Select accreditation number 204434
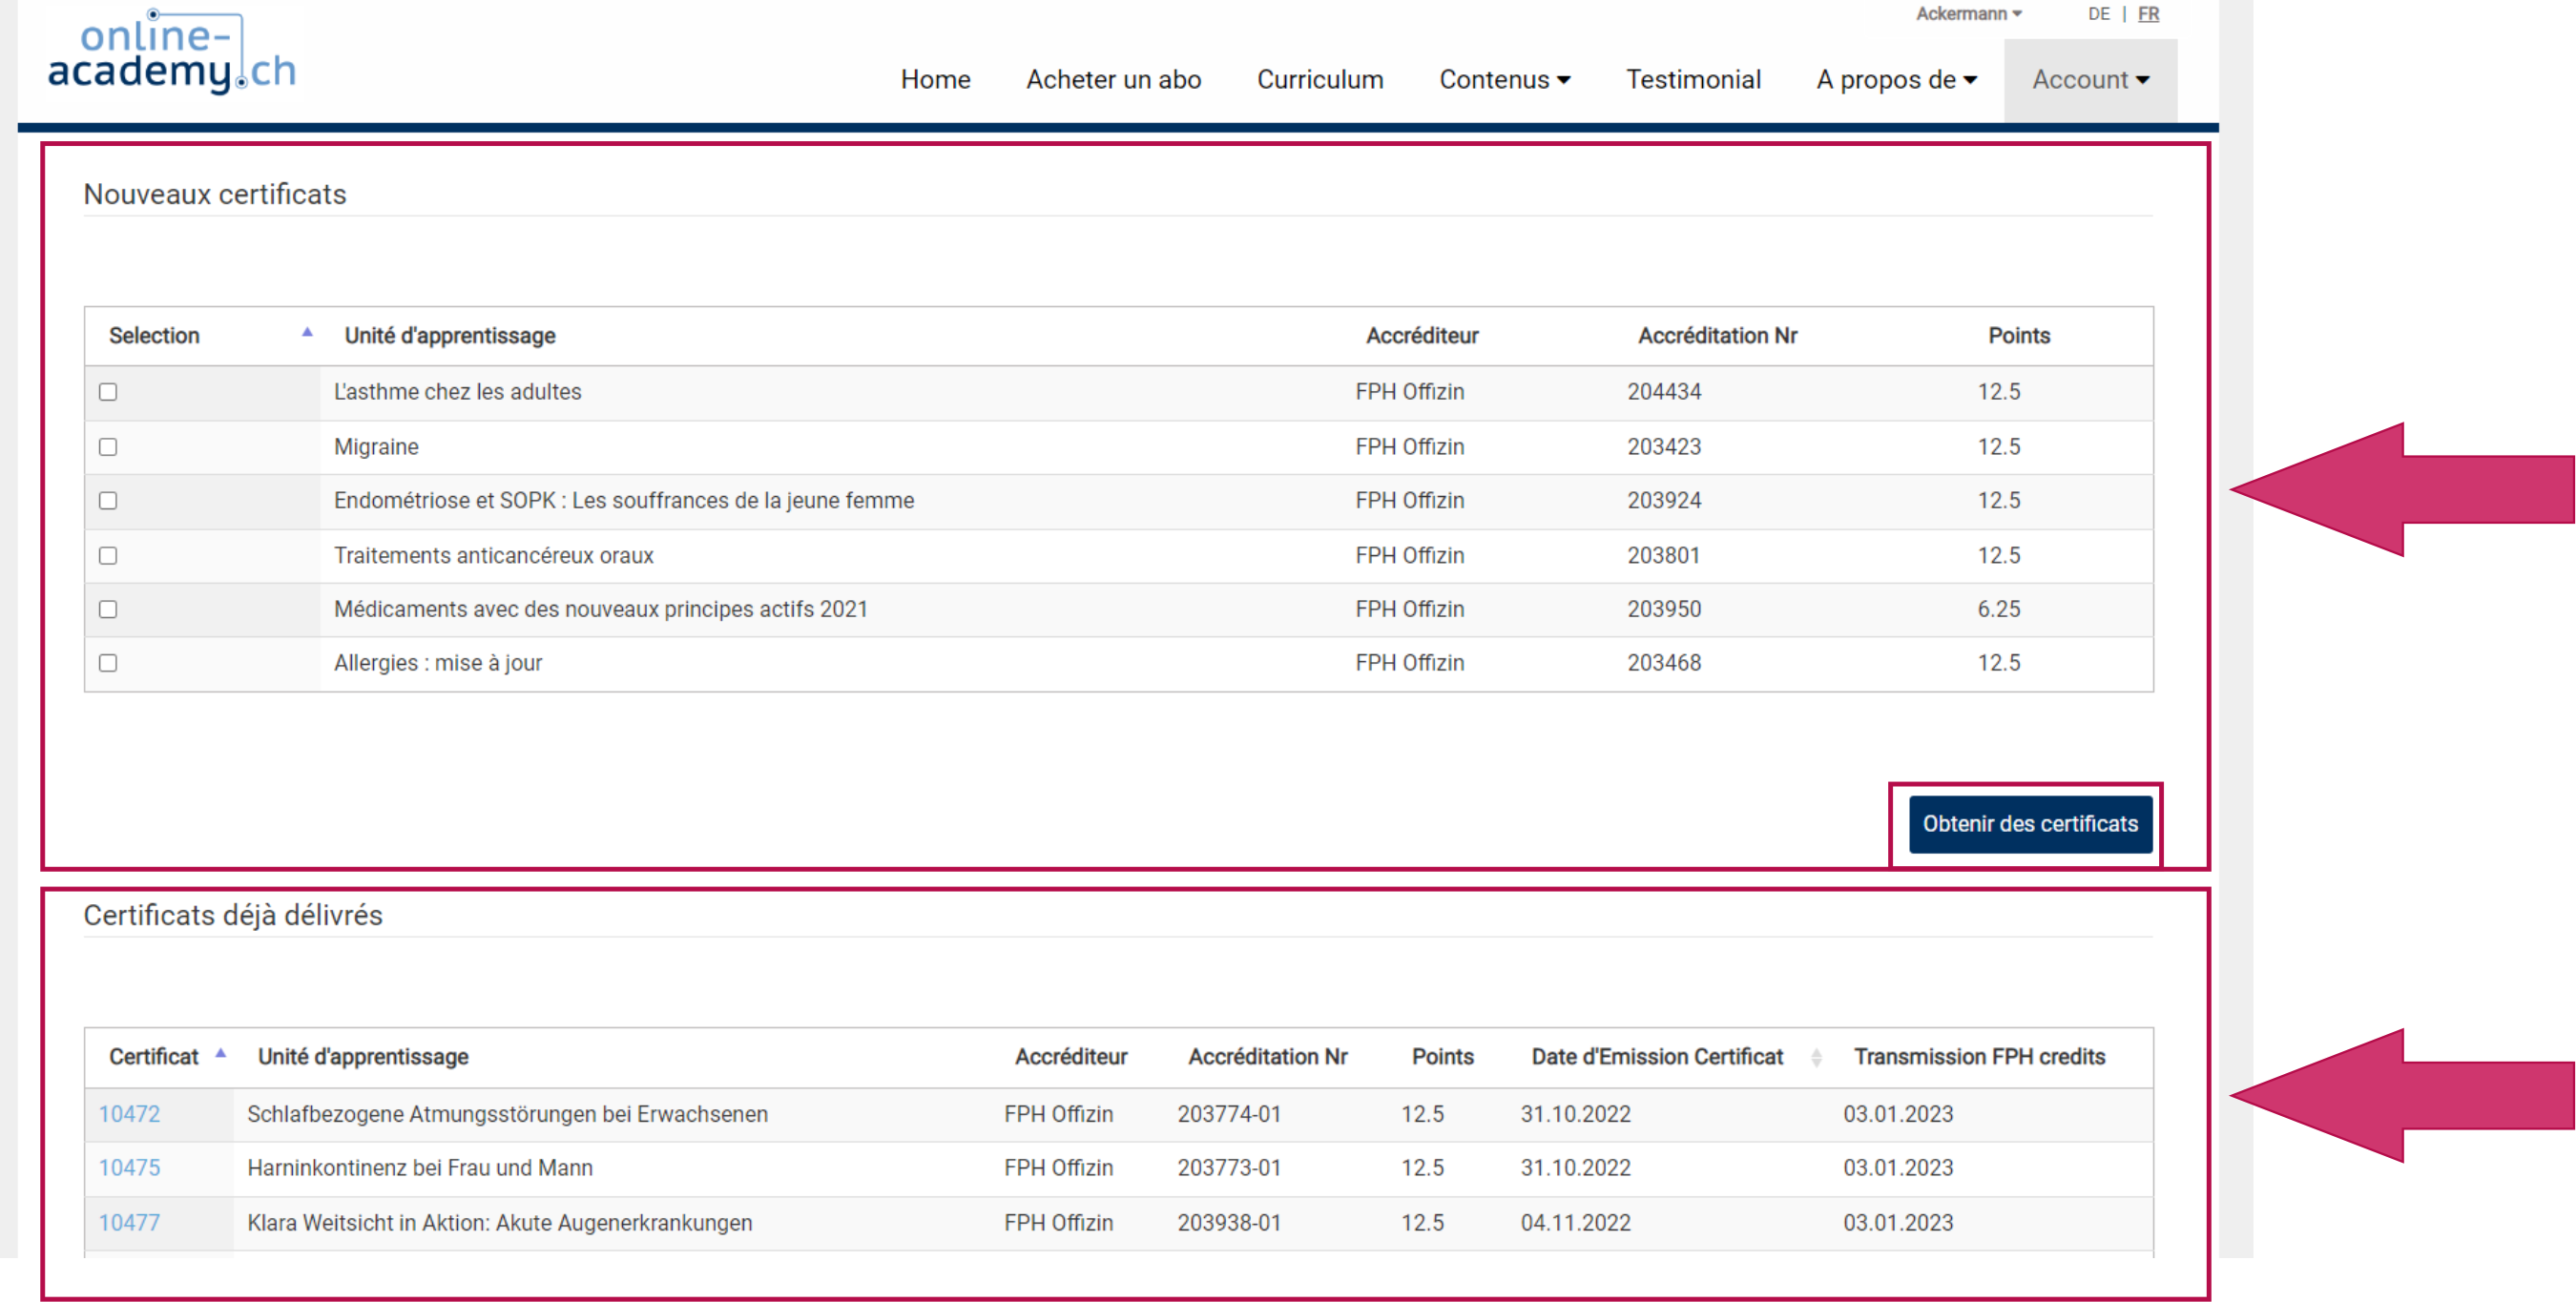This screenshot has width=2576, height=1302. 1663,392
